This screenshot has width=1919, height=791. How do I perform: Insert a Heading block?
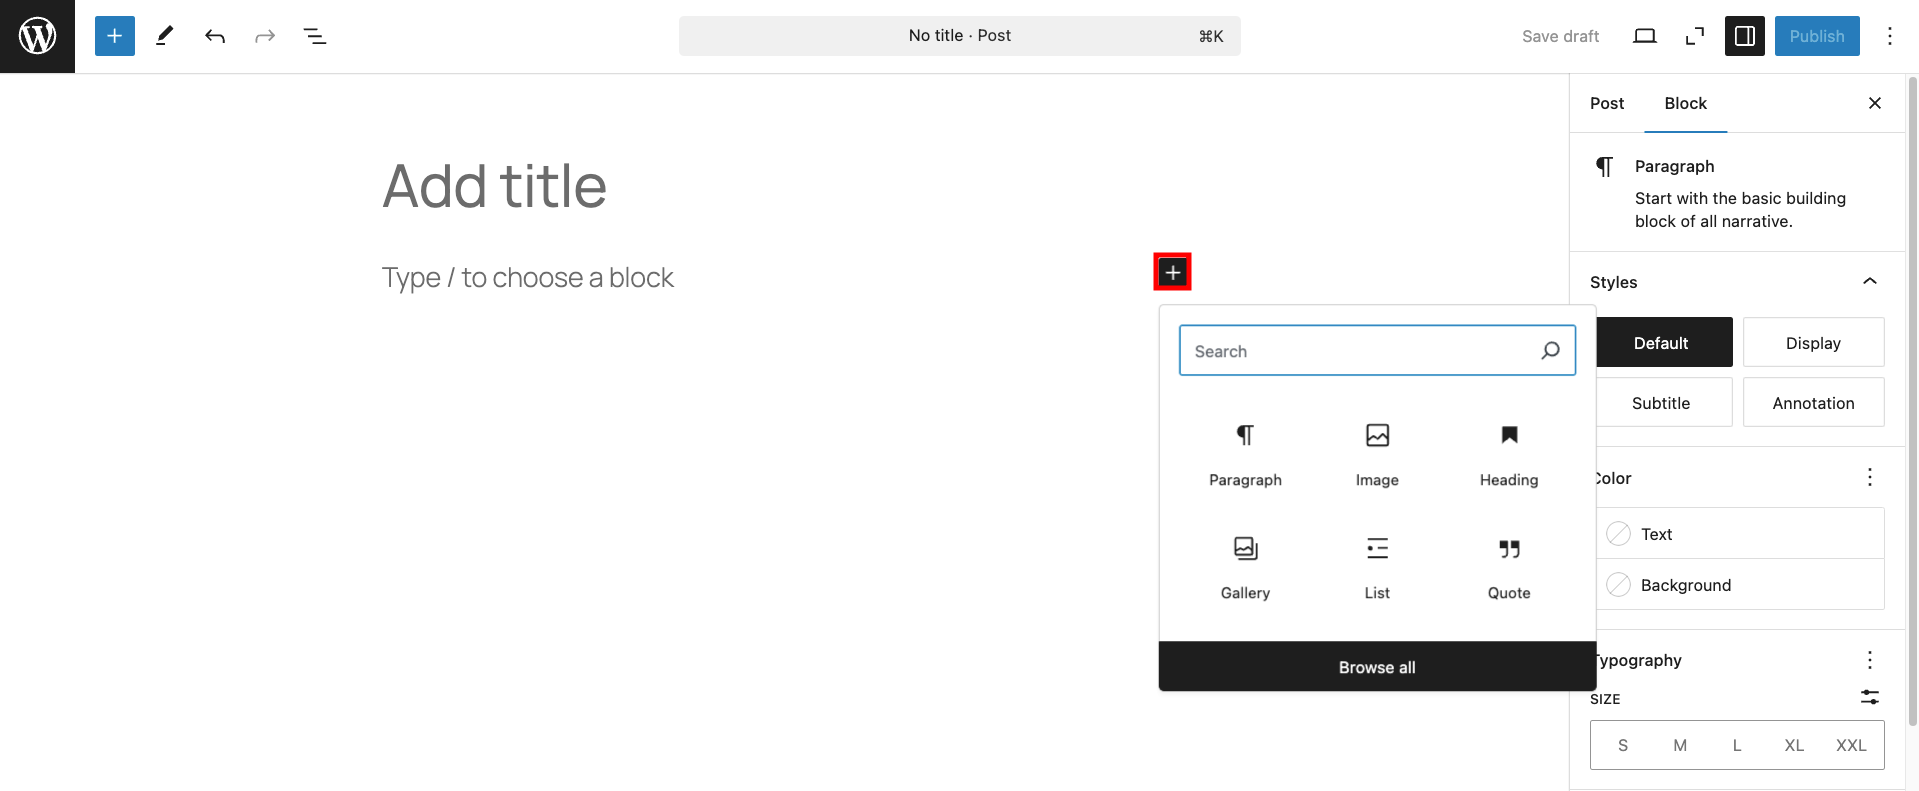pyautogui.click(x=1509, y=452)
